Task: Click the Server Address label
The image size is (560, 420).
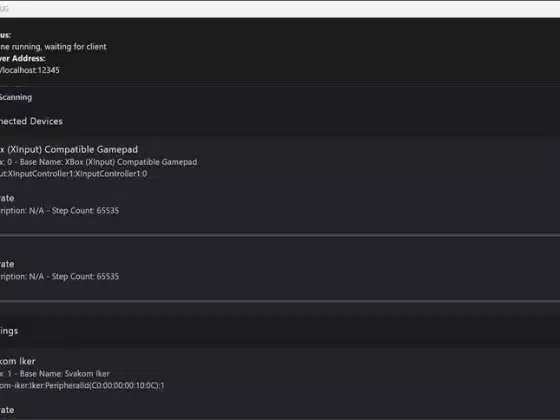Action: click(22, 58)
